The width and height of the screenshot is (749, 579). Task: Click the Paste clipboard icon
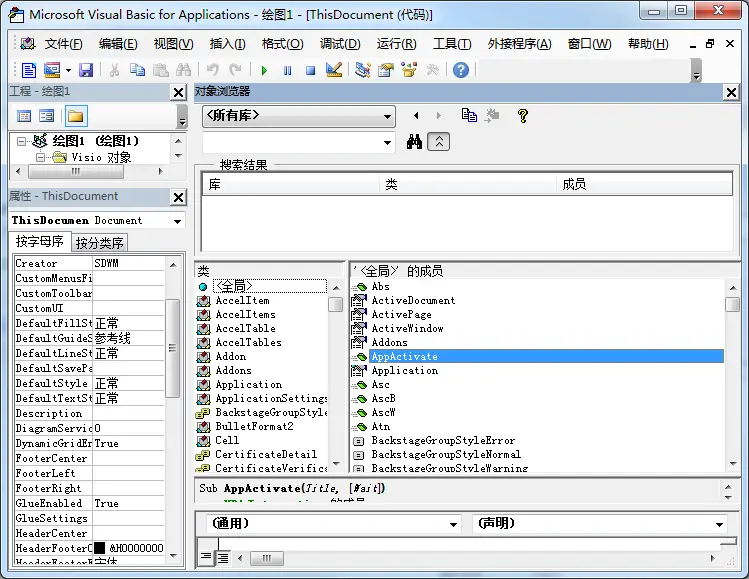point(161,70)
